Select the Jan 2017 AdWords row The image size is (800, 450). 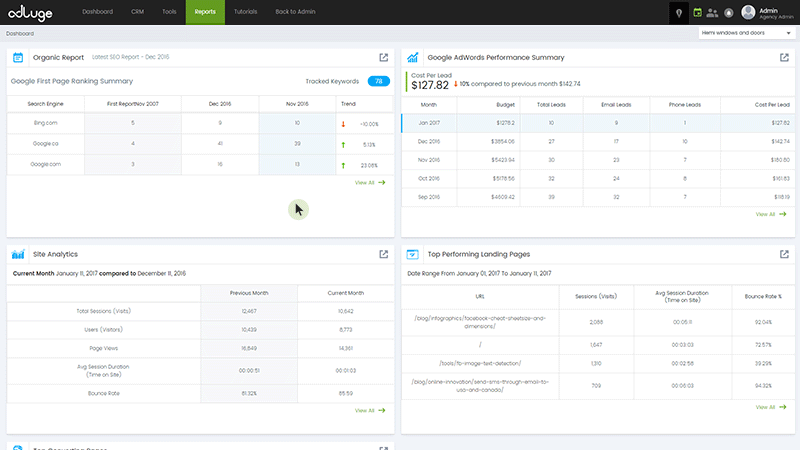(598, 123)
